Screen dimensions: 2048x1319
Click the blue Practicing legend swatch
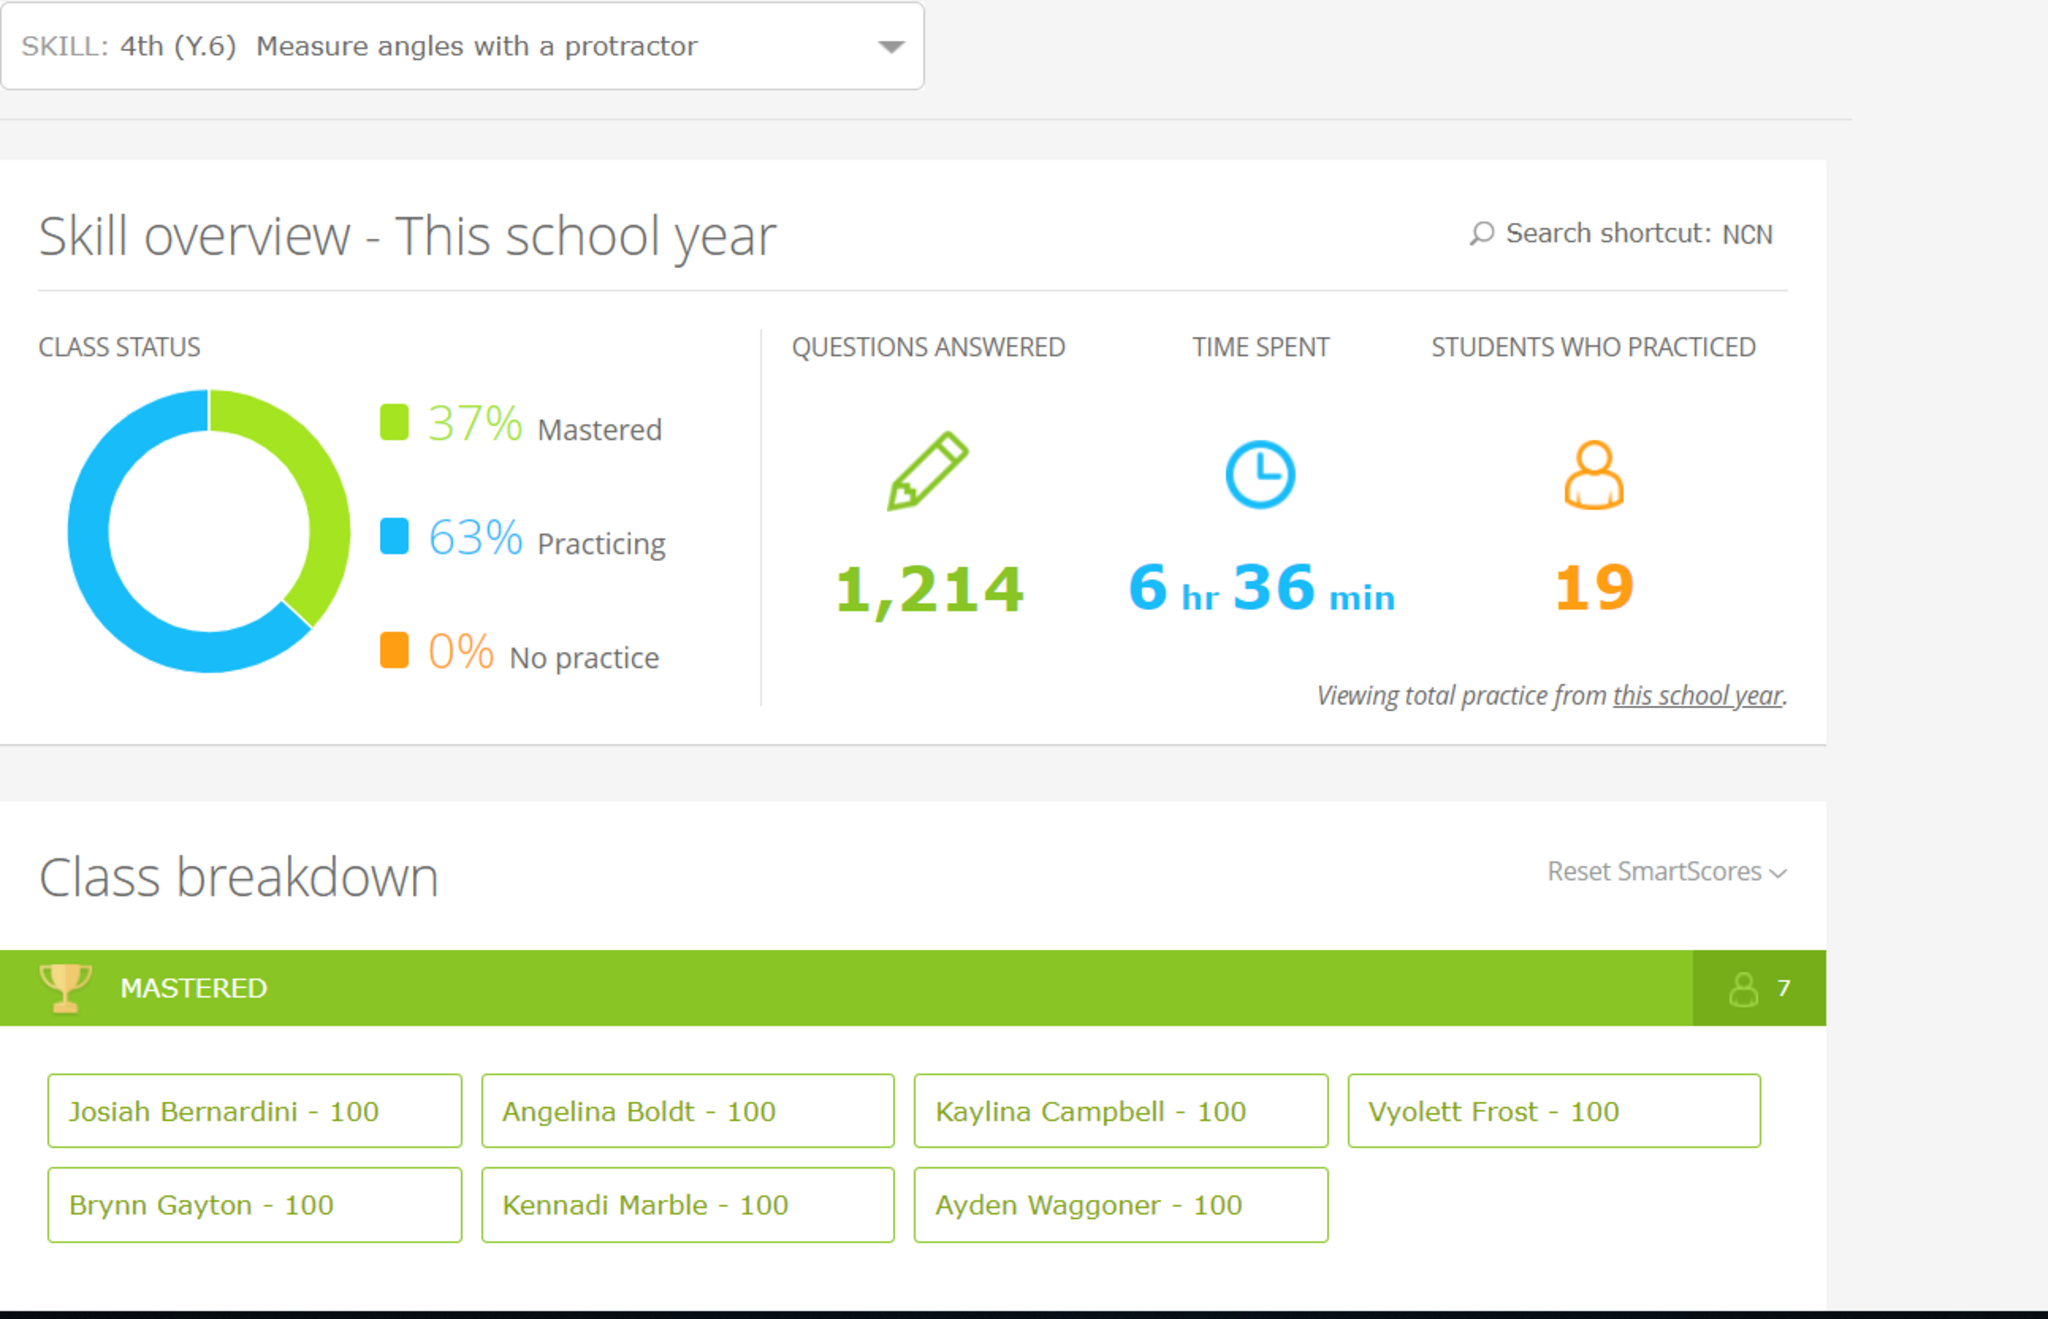[x=394, y=536]
